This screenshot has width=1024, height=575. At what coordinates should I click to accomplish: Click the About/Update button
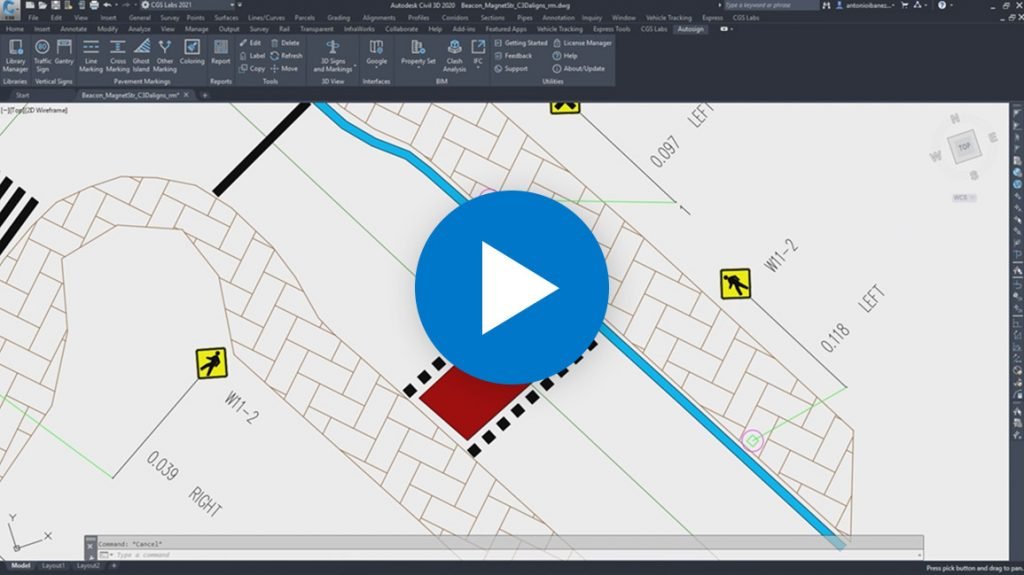coord(579,69)
